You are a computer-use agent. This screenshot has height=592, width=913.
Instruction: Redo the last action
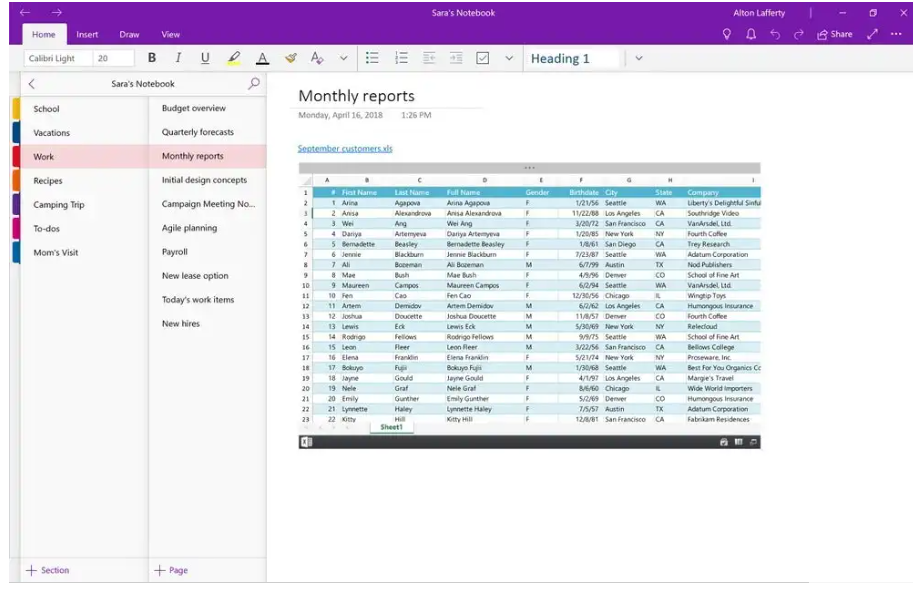[x=799, y=34]
